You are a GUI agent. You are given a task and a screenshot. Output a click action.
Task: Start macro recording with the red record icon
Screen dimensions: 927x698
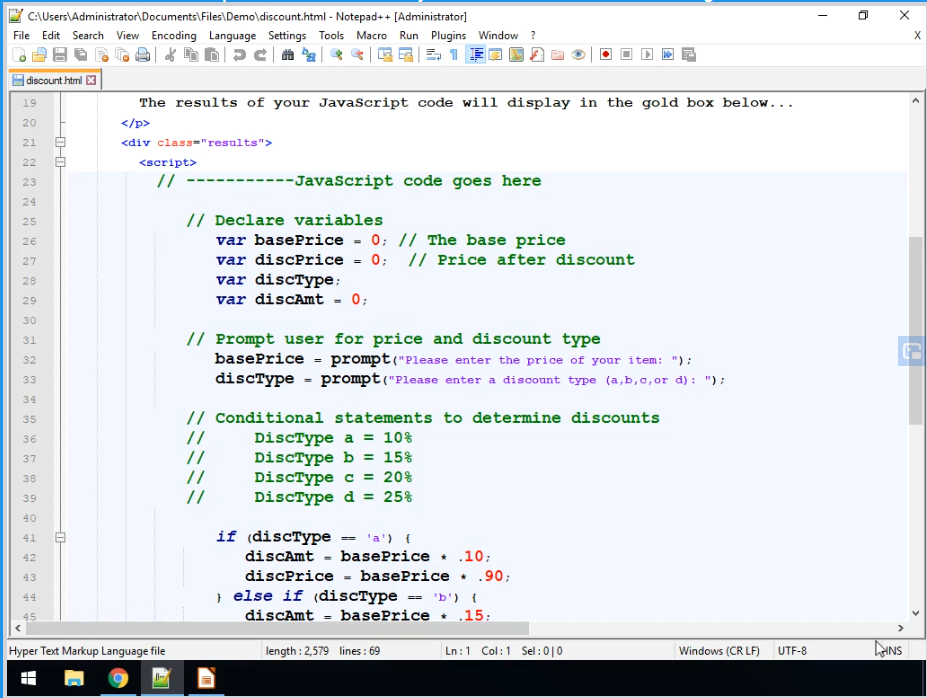pyautogui.click(x=606, y=55)
